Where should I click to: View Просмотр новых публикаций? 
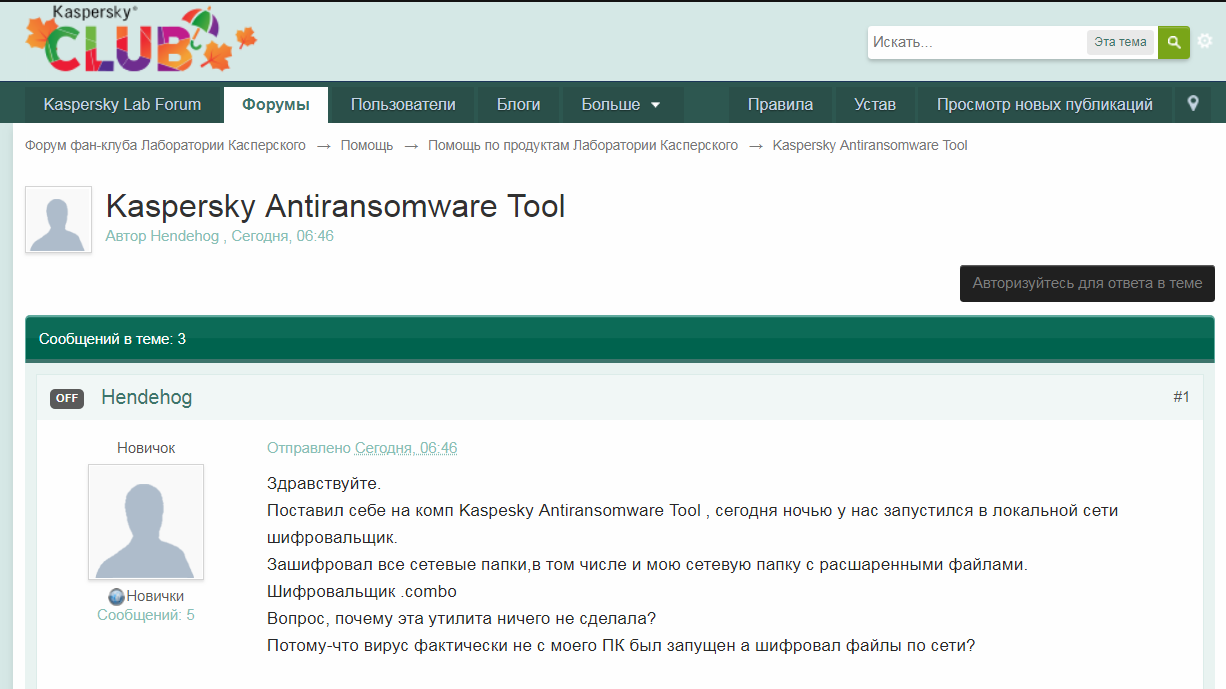pos(1044,104)
